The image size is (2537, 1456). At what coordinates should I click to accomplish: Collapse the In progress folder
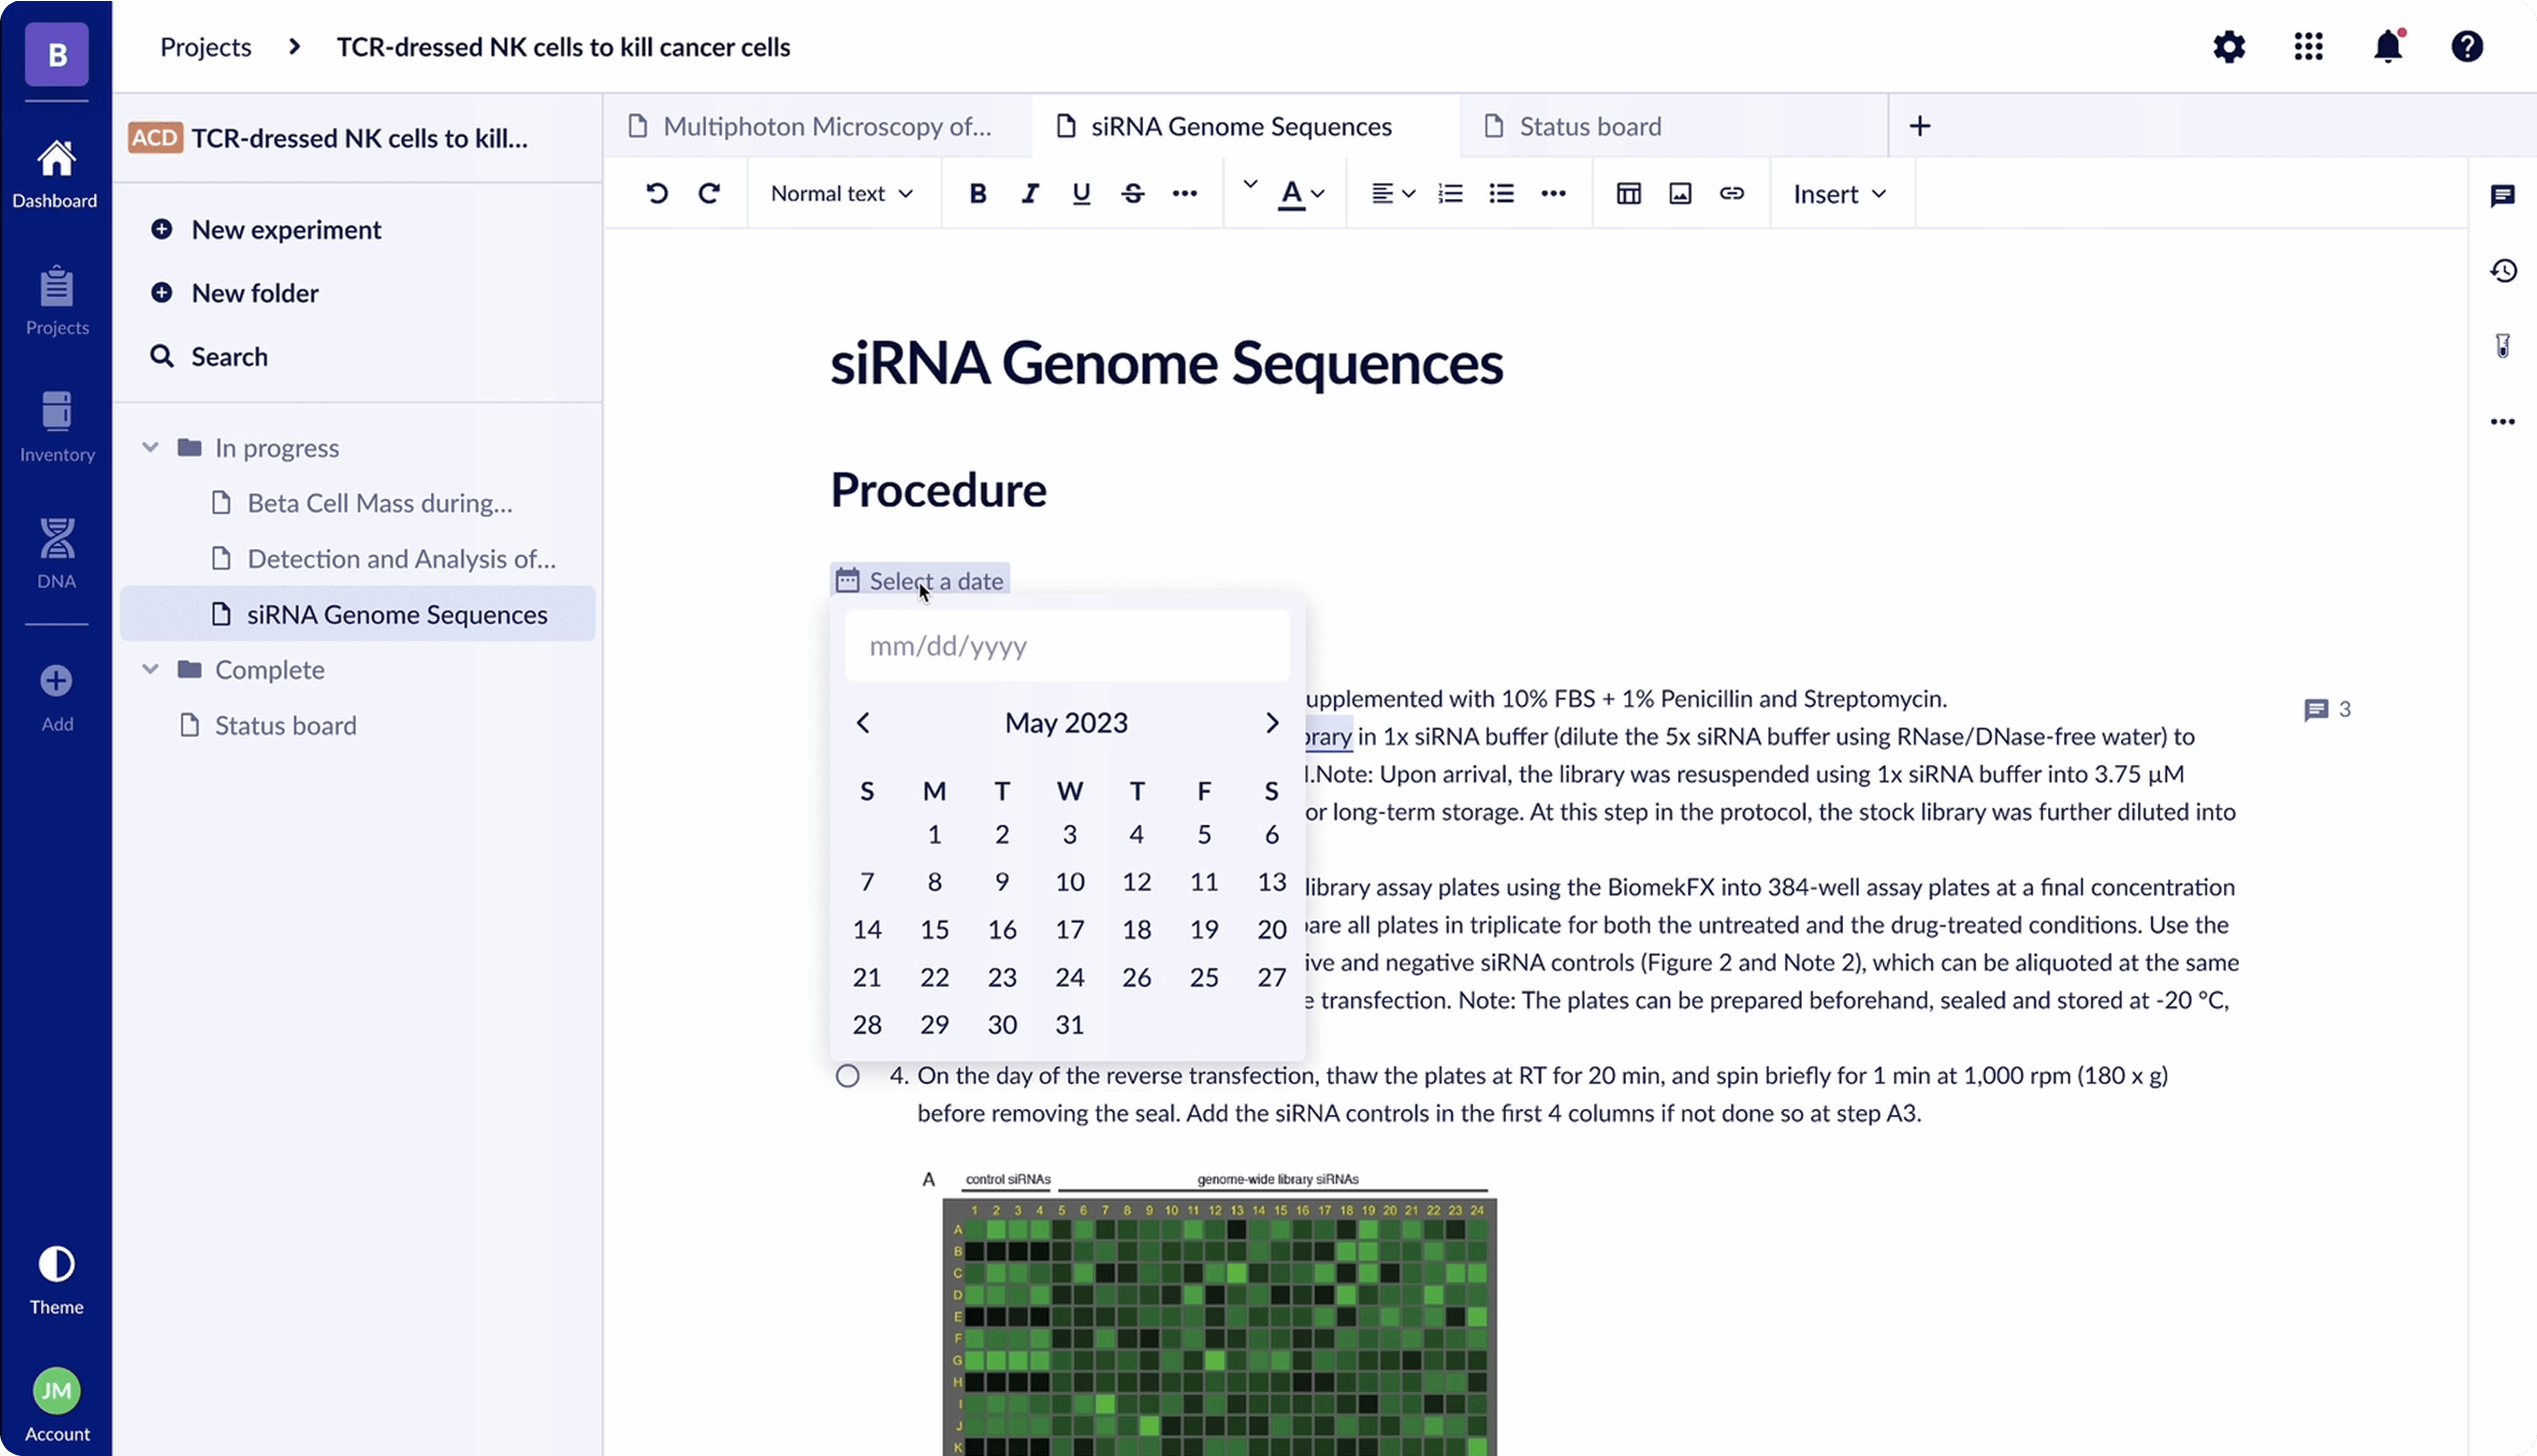click(x=150, y=448)
